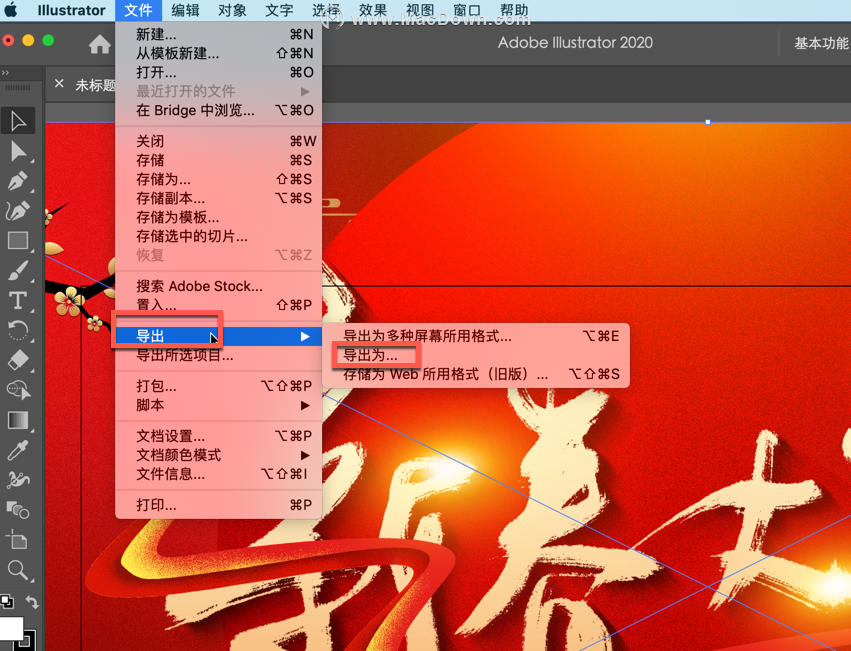This screenshot has height=651, width=851.
Task: Select the Selection tool (black arrow)
Action: point(18,121)
